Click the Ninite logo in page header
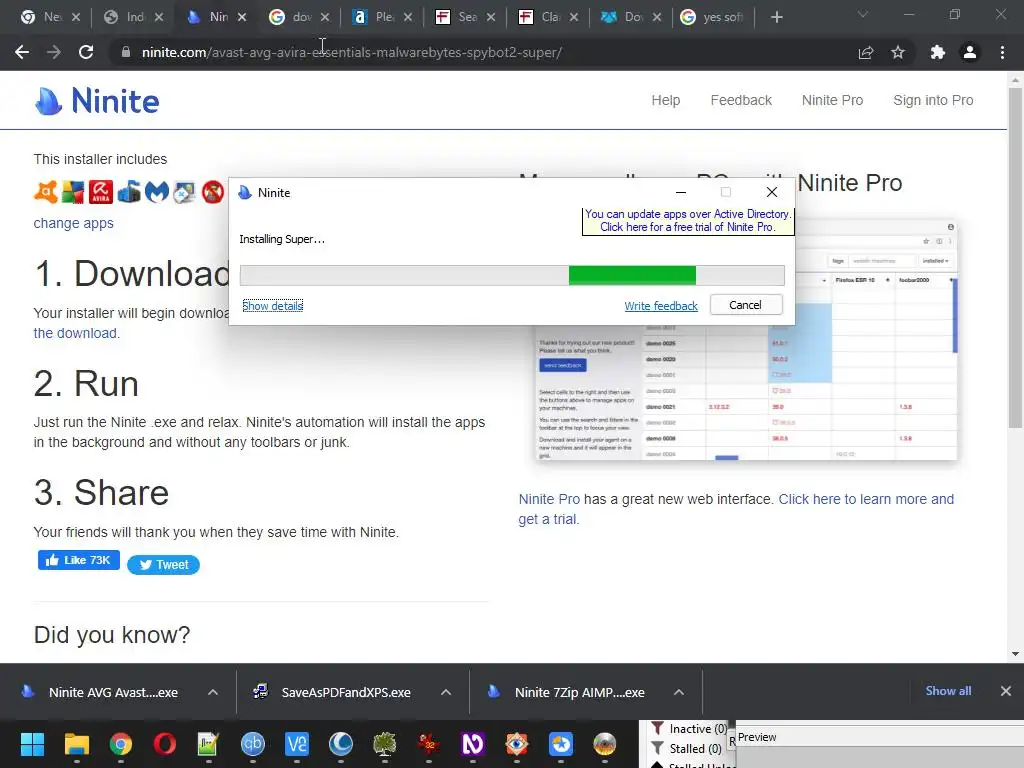The width and height of the screenshot is (1024, 768). point(97,101)
